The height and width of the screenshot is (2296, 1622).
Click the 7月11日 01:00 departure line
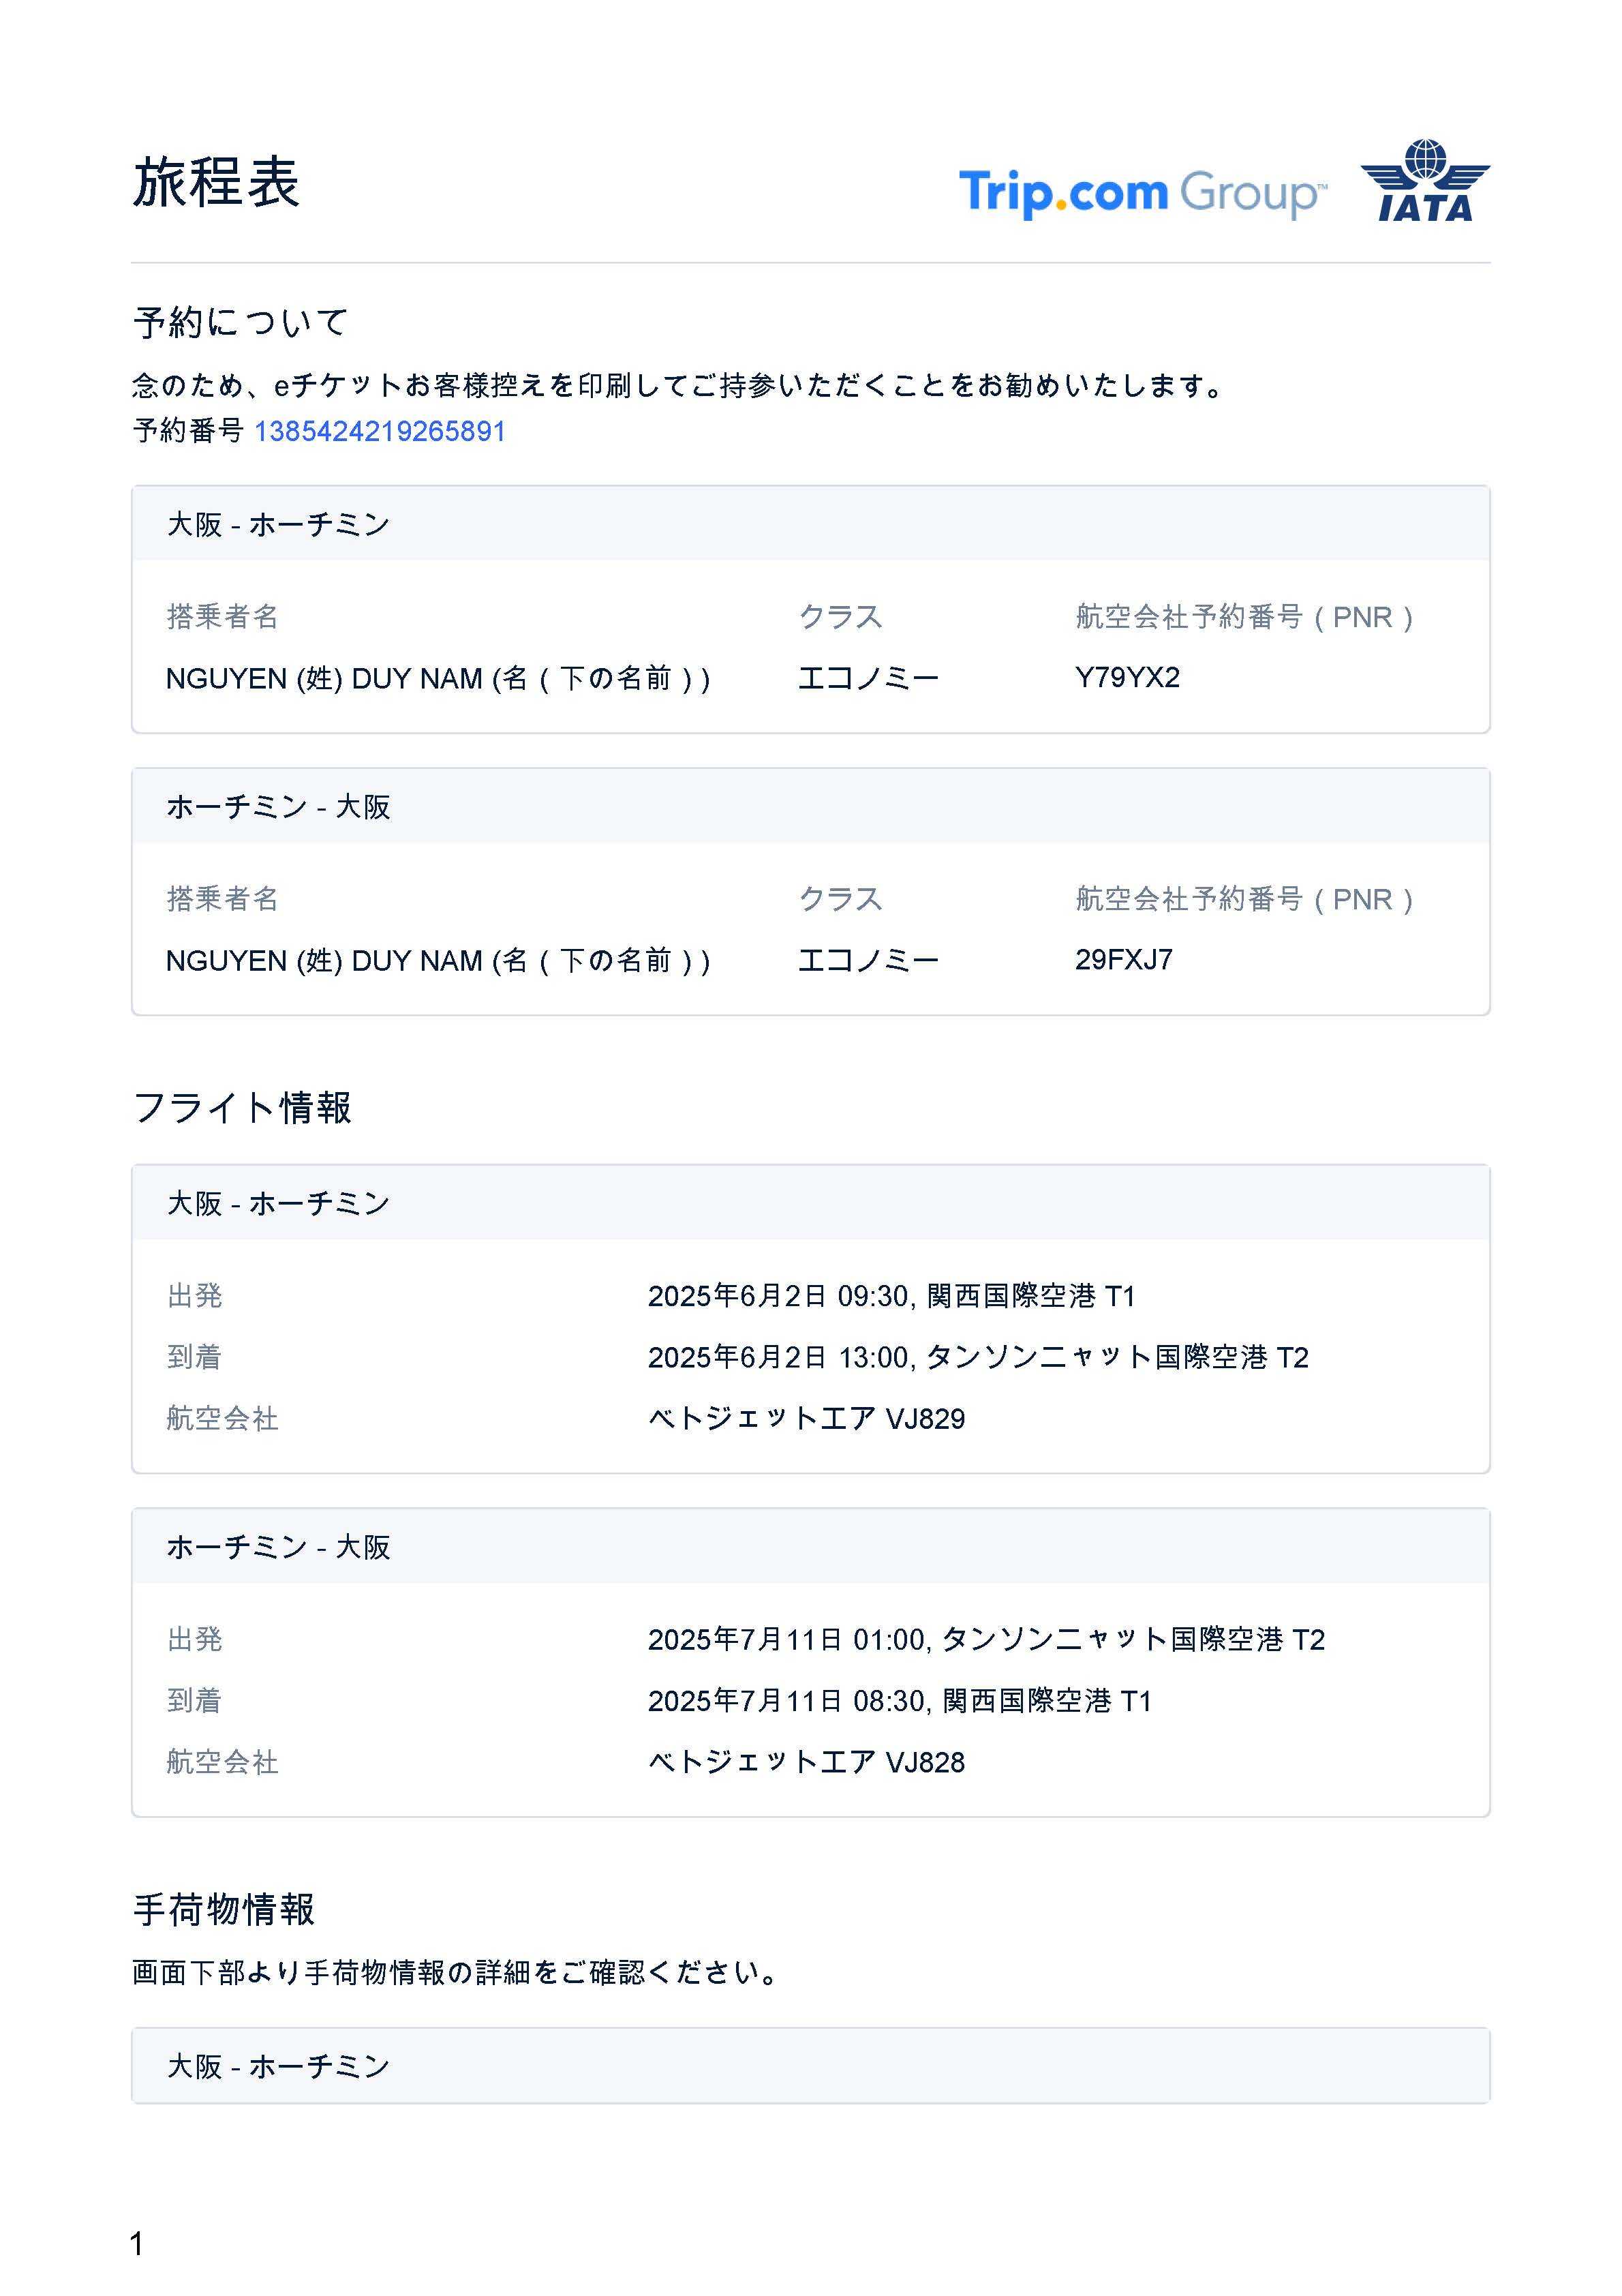pos(985,1640)
